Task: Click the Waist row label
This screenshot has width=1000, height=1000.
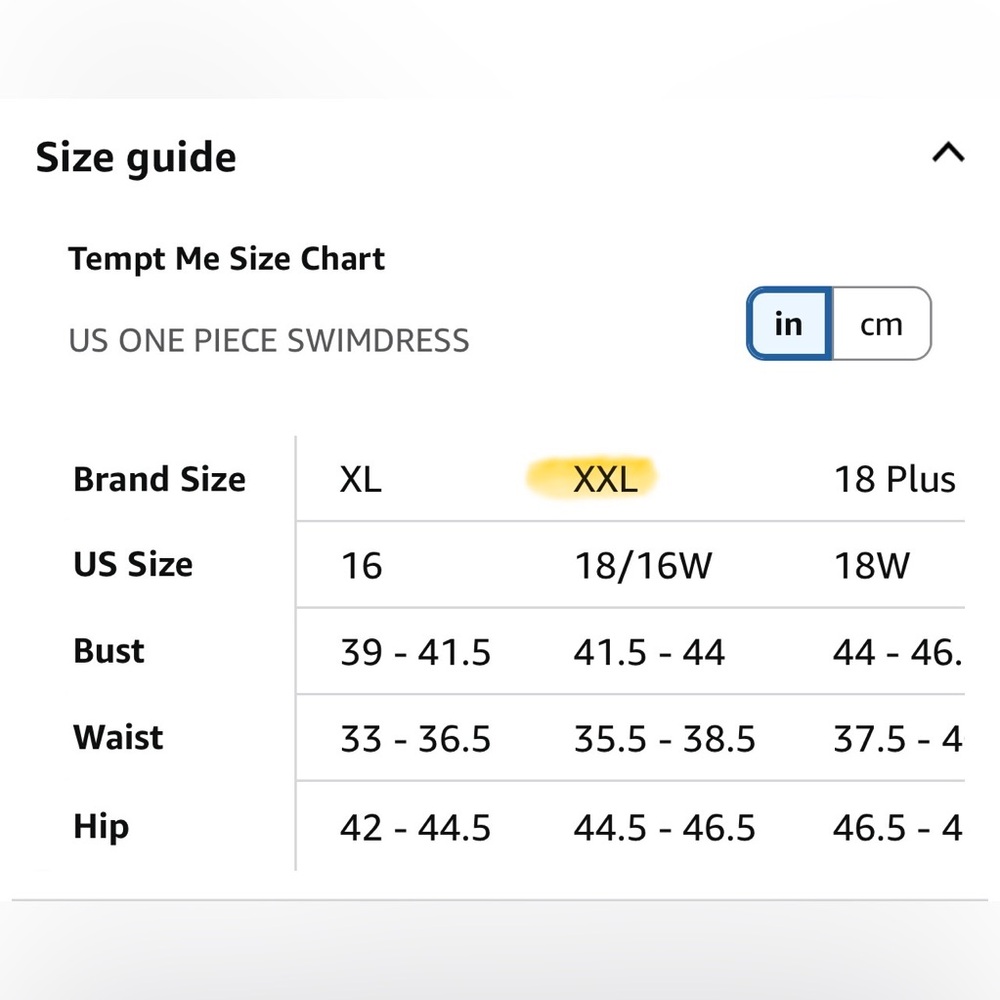Action: [117, 738]
